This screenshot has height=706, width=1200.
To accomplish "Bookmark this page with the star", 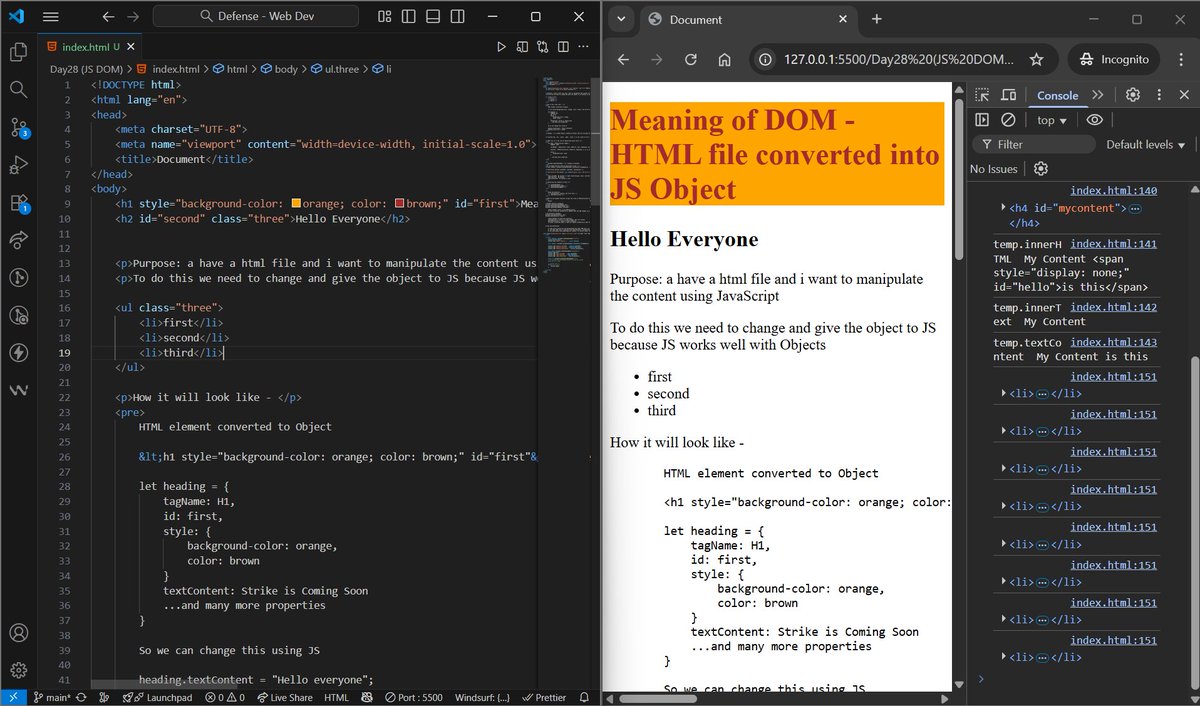I will pyautogui.click(x=1037, y=60).
